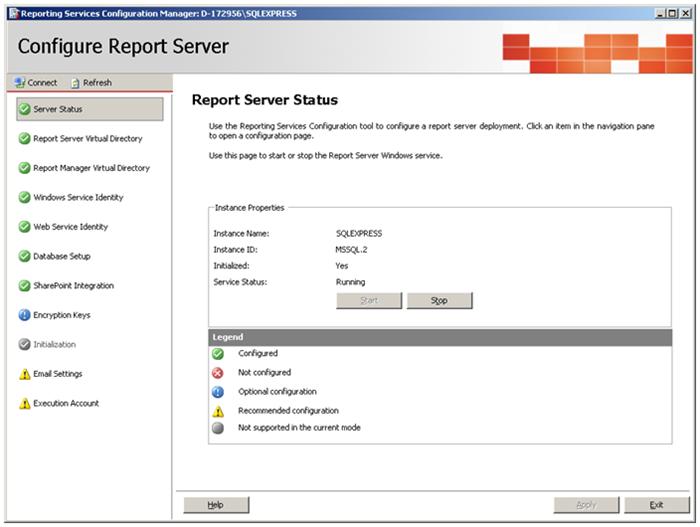Screen dimensions: 700x527
Task: Click Database Setup green check icon
Action: (x=25, y=256)
